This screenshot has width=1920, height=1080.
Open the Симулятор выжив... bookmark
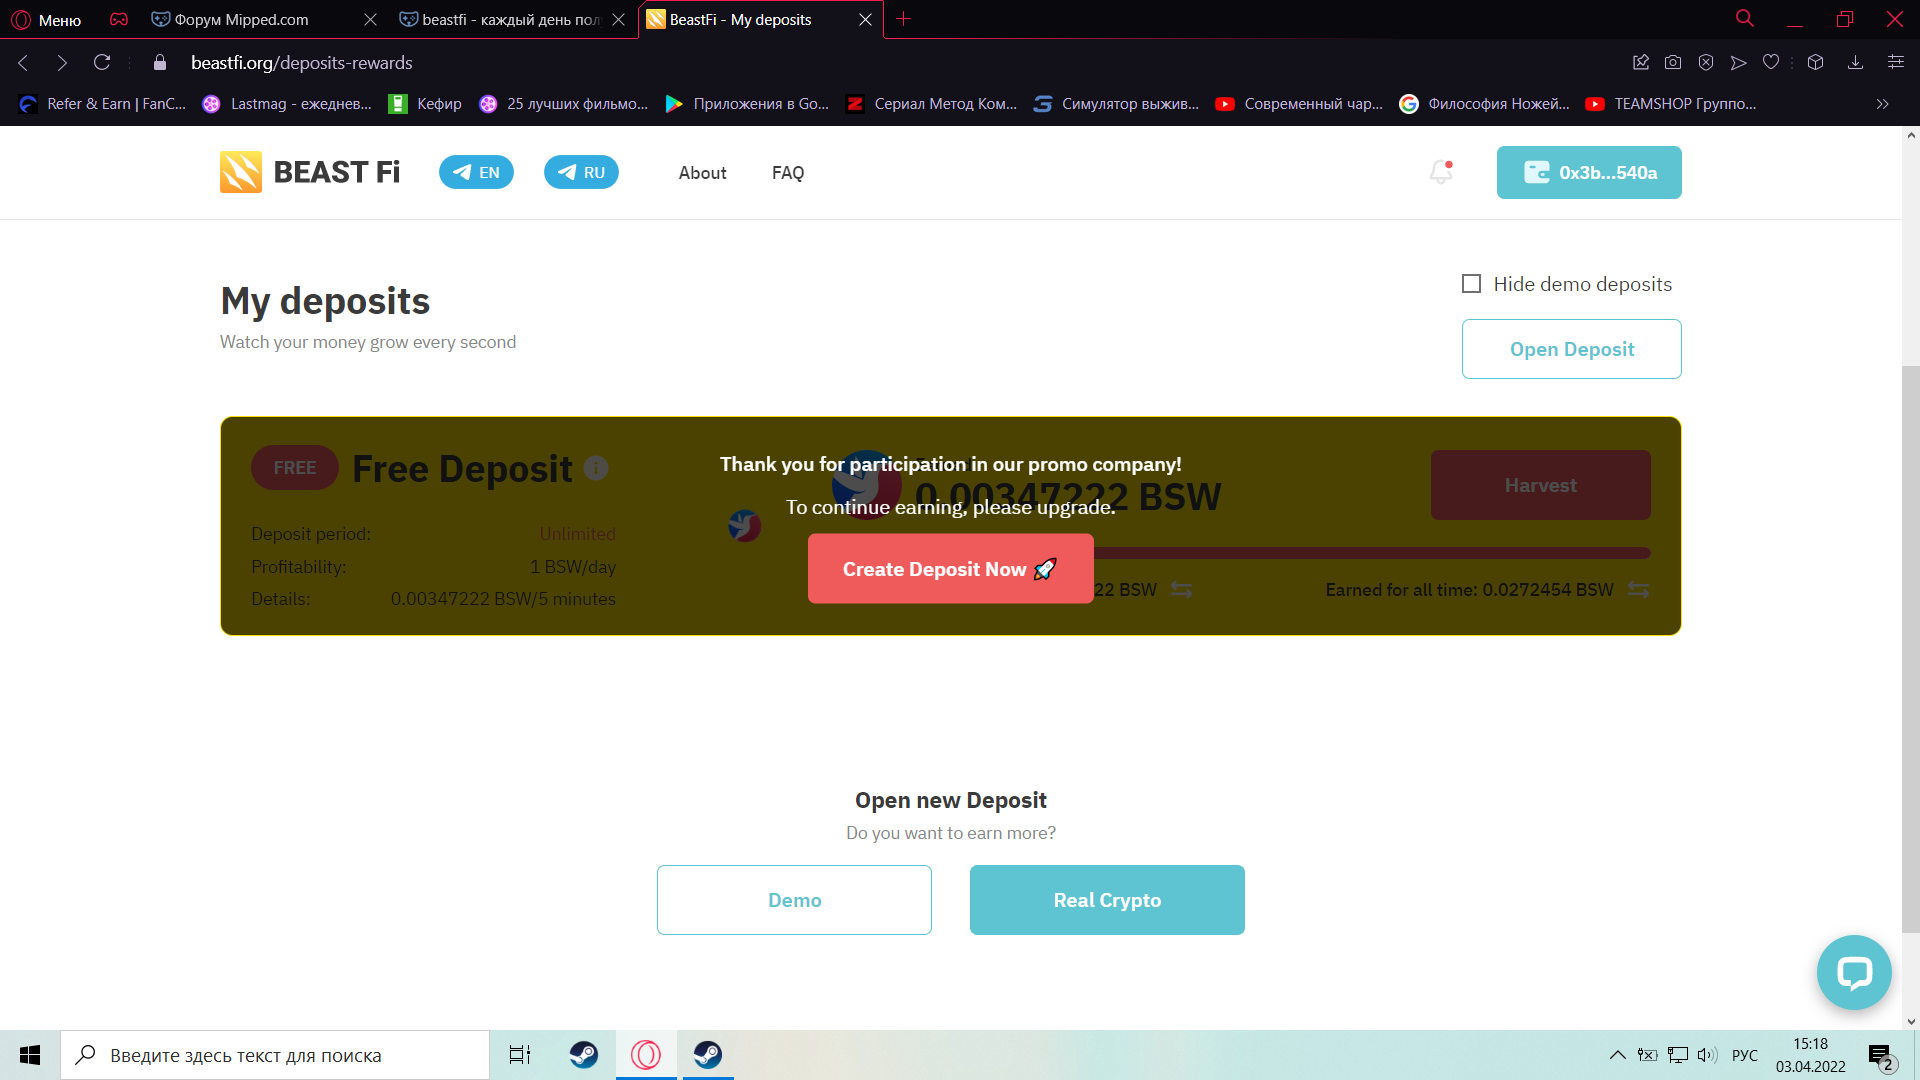point(1117,104)
